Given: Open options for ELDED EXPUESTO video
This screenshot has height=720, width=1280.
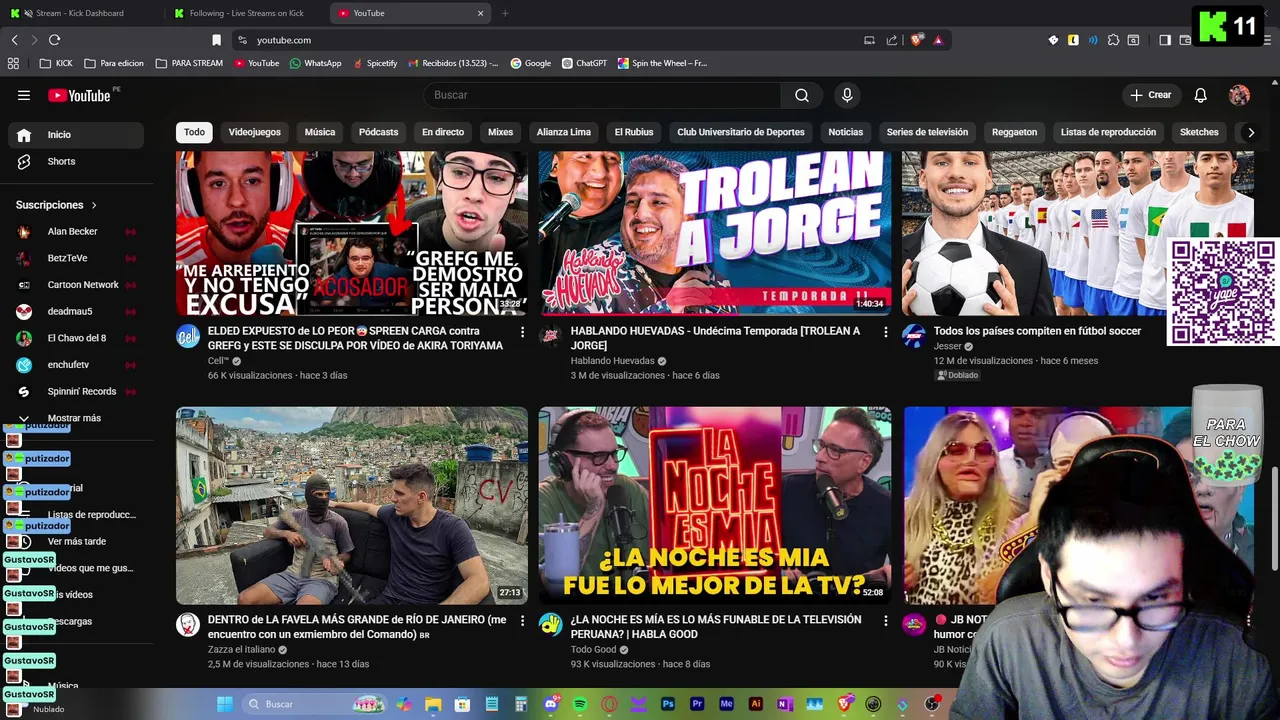Looking at the screenshot, I should 522,332.
